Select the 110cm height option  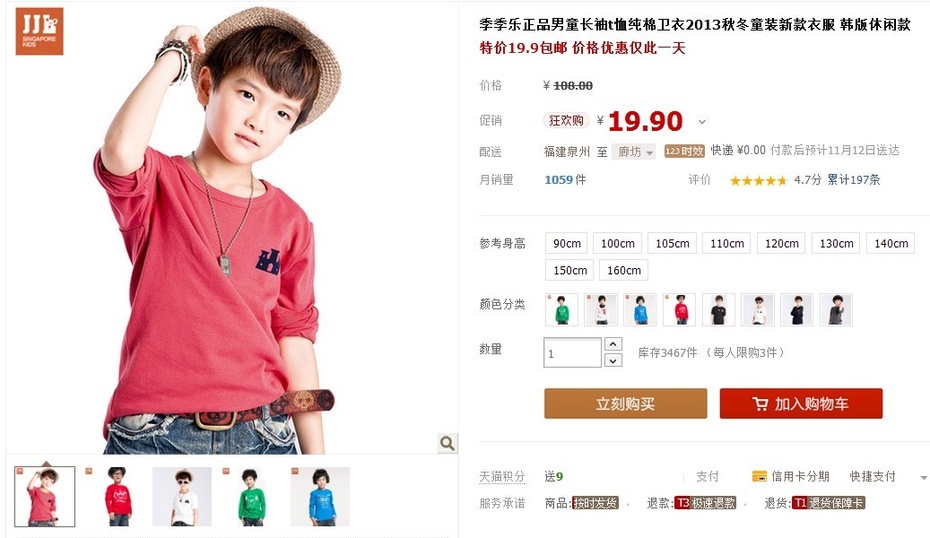727,243
